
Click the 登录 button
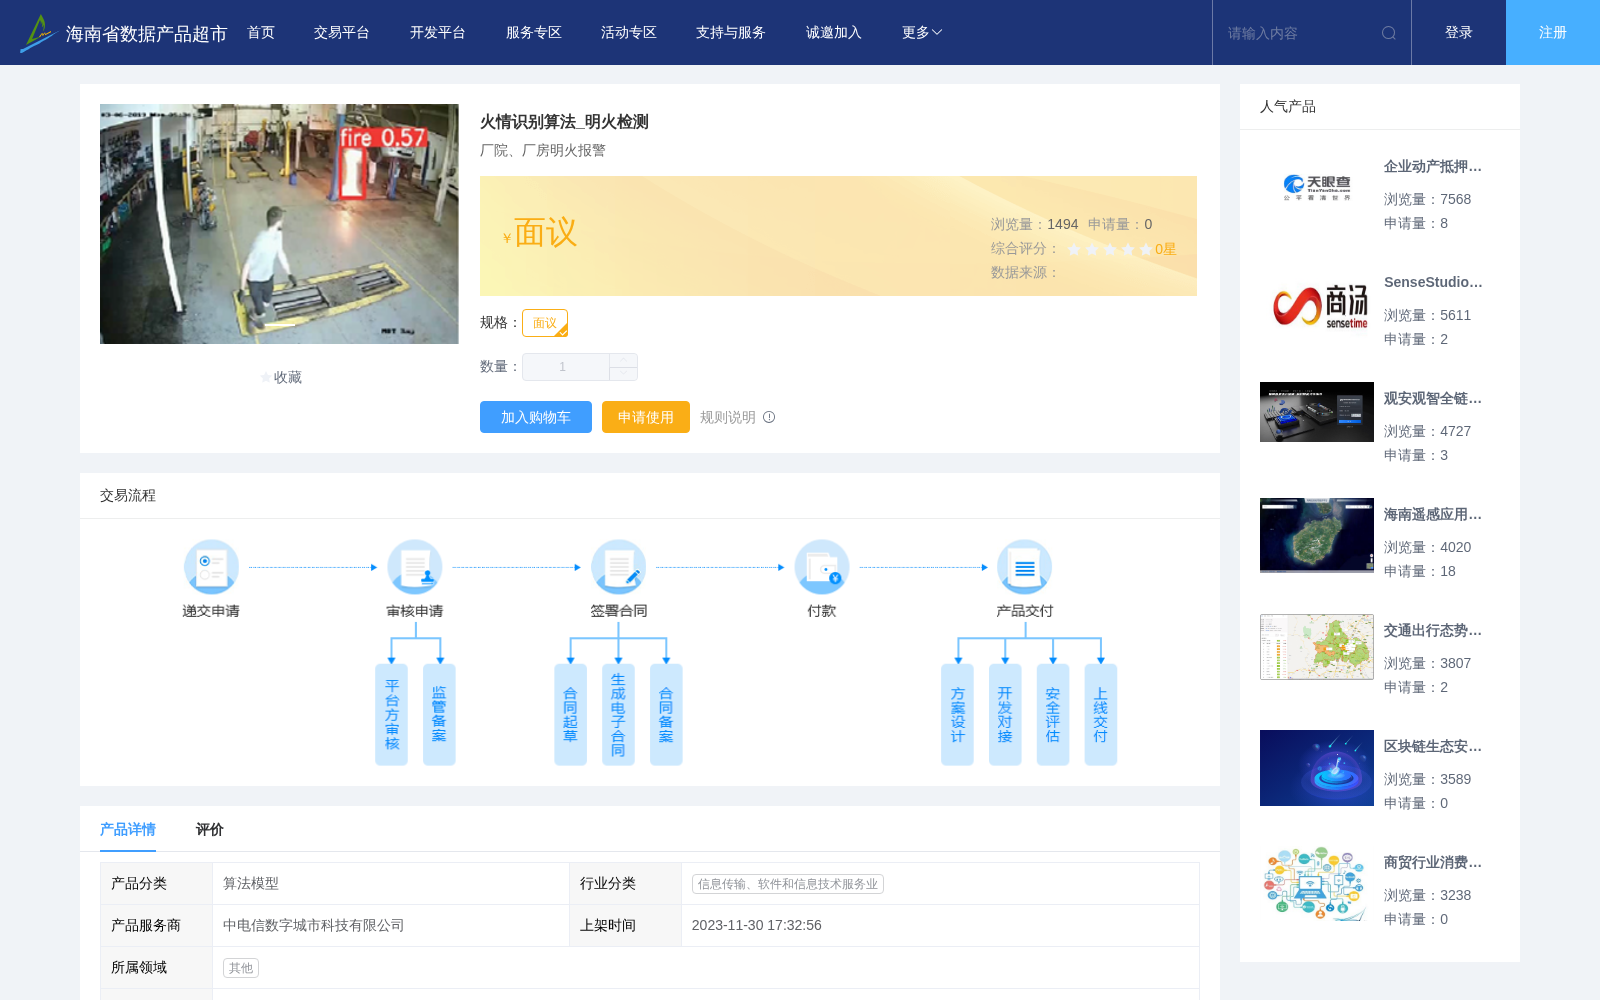click(x=1459, y=33)
